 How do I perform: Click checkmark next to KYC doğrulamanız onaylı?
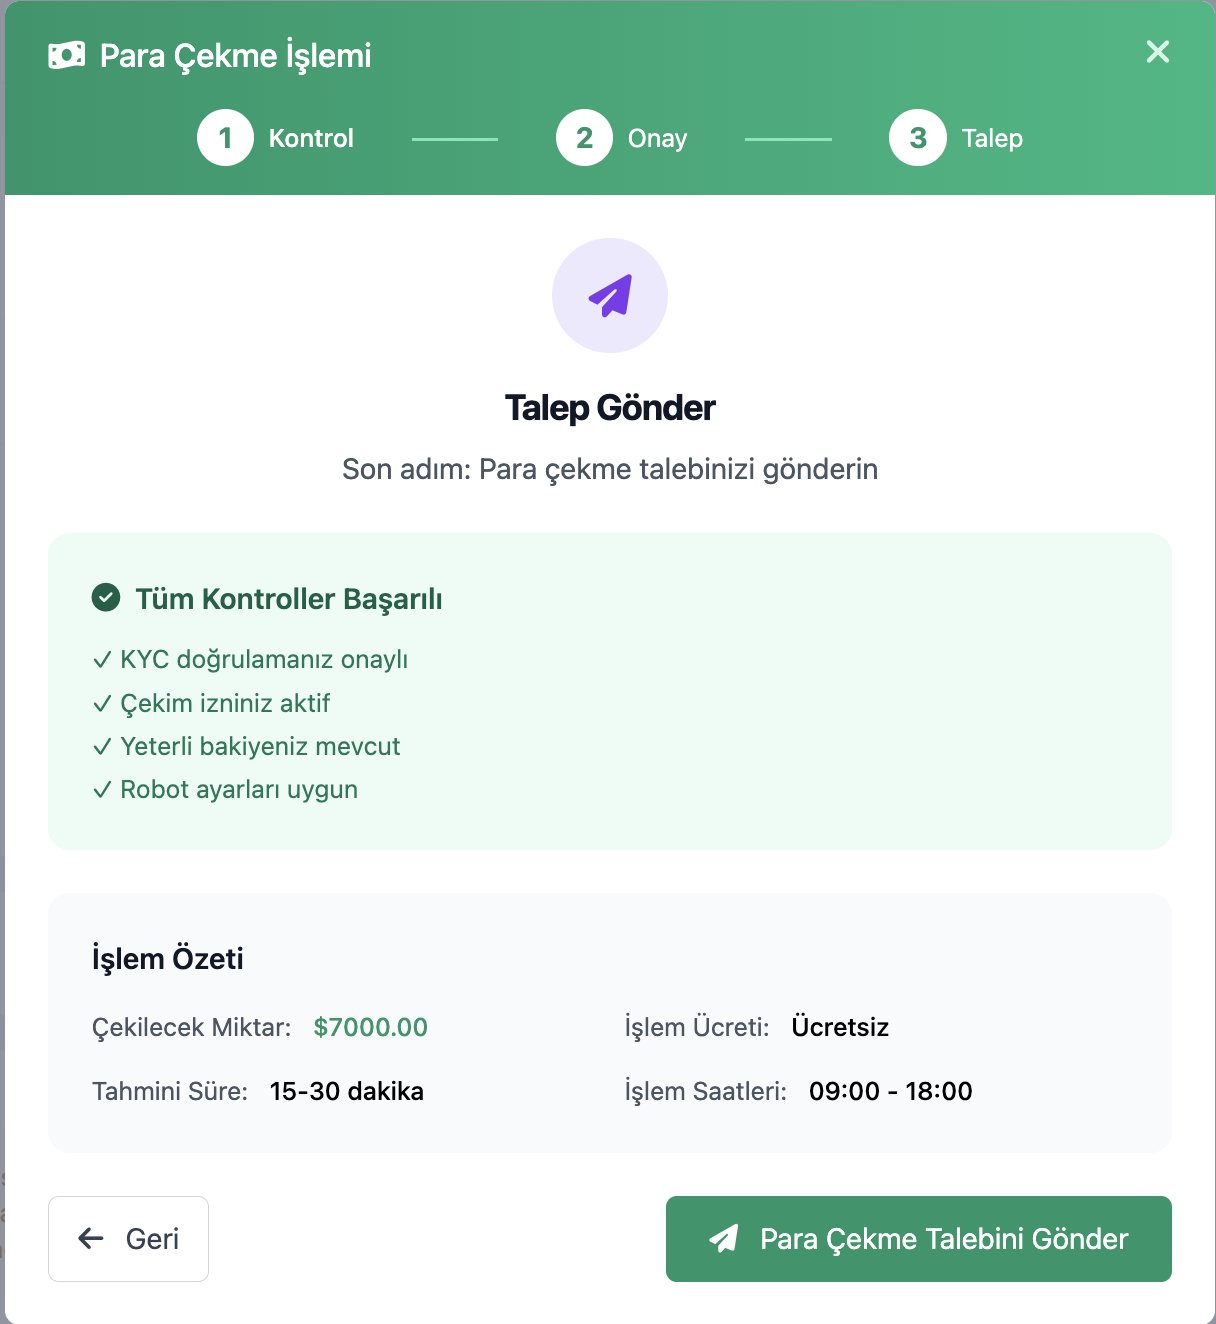click(x=102, y=660)
